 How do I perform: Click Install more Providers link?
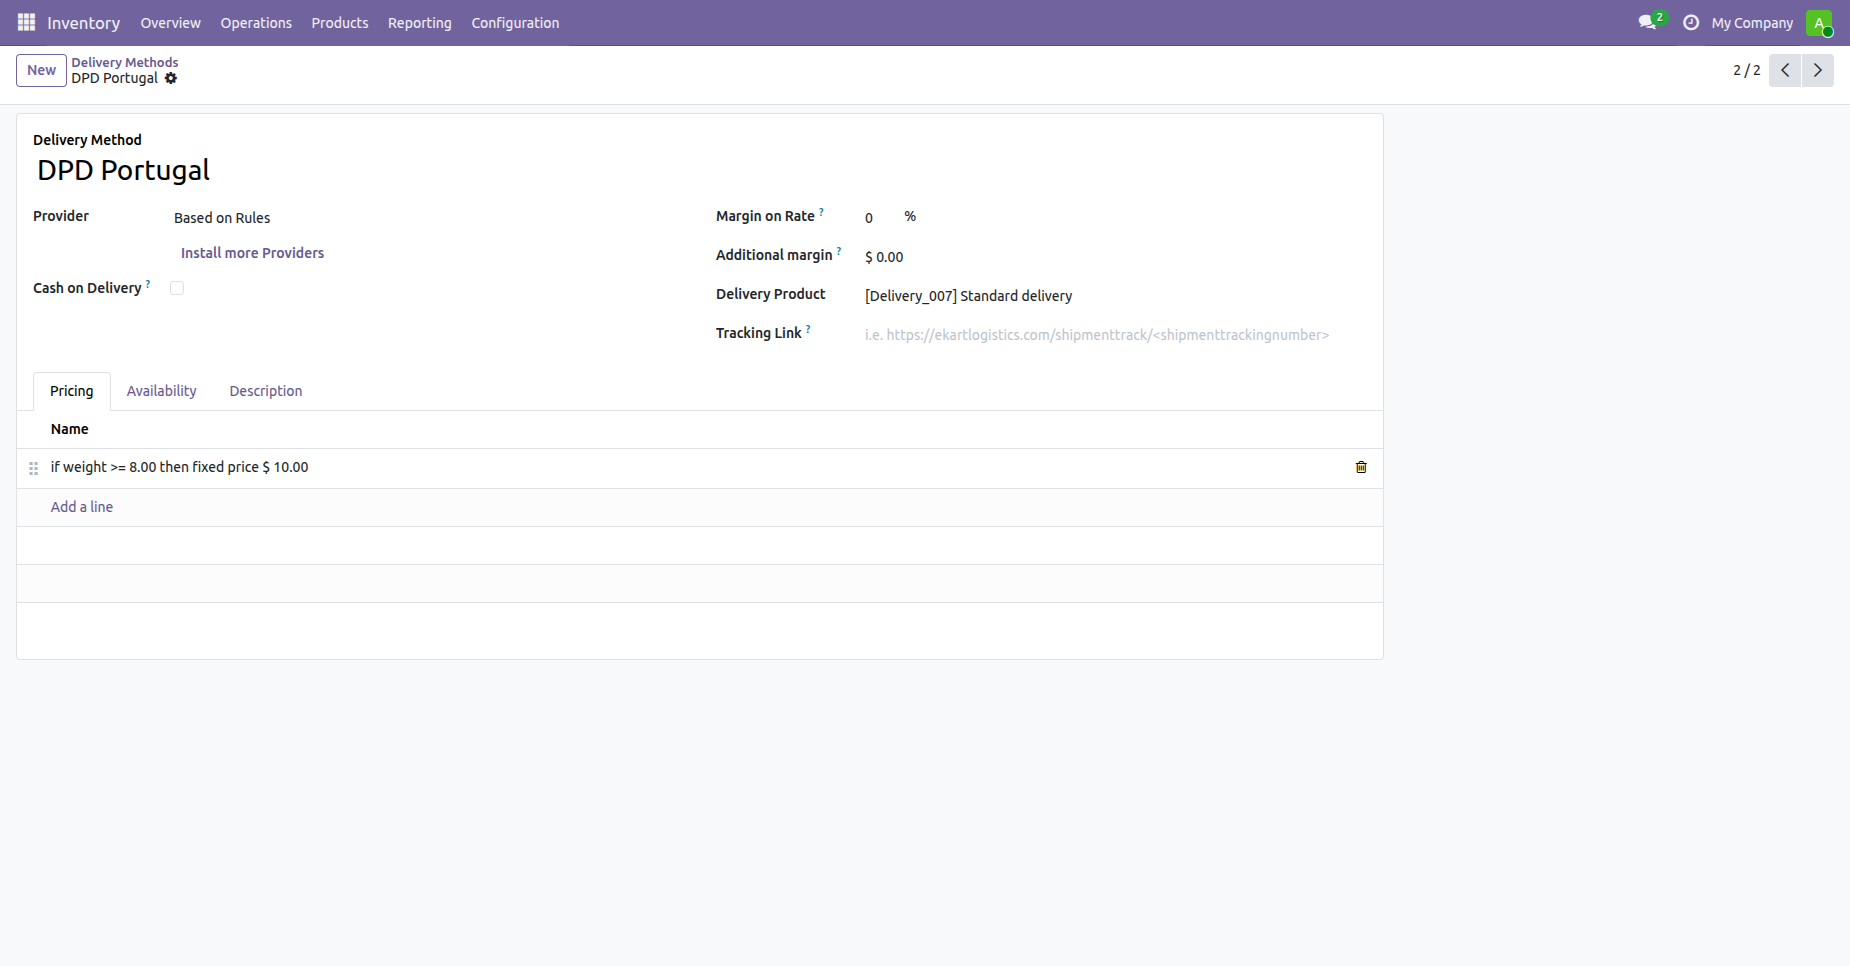[x=252, y=253]
